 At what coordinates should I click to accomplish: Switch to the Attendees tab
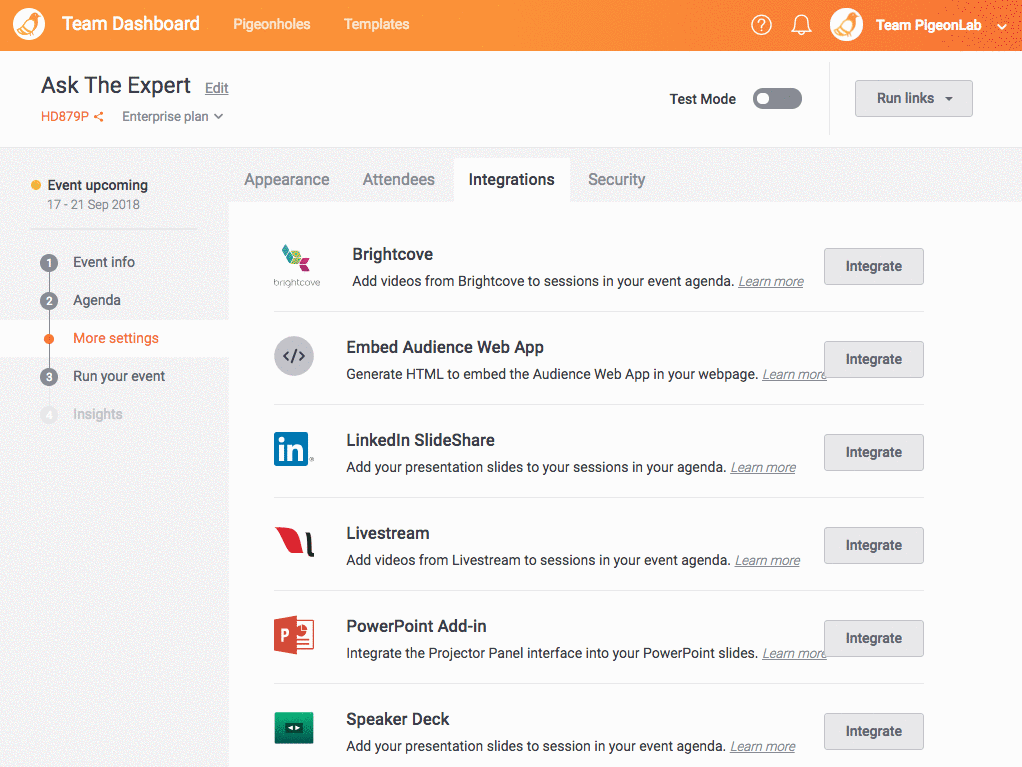point(399,179)
